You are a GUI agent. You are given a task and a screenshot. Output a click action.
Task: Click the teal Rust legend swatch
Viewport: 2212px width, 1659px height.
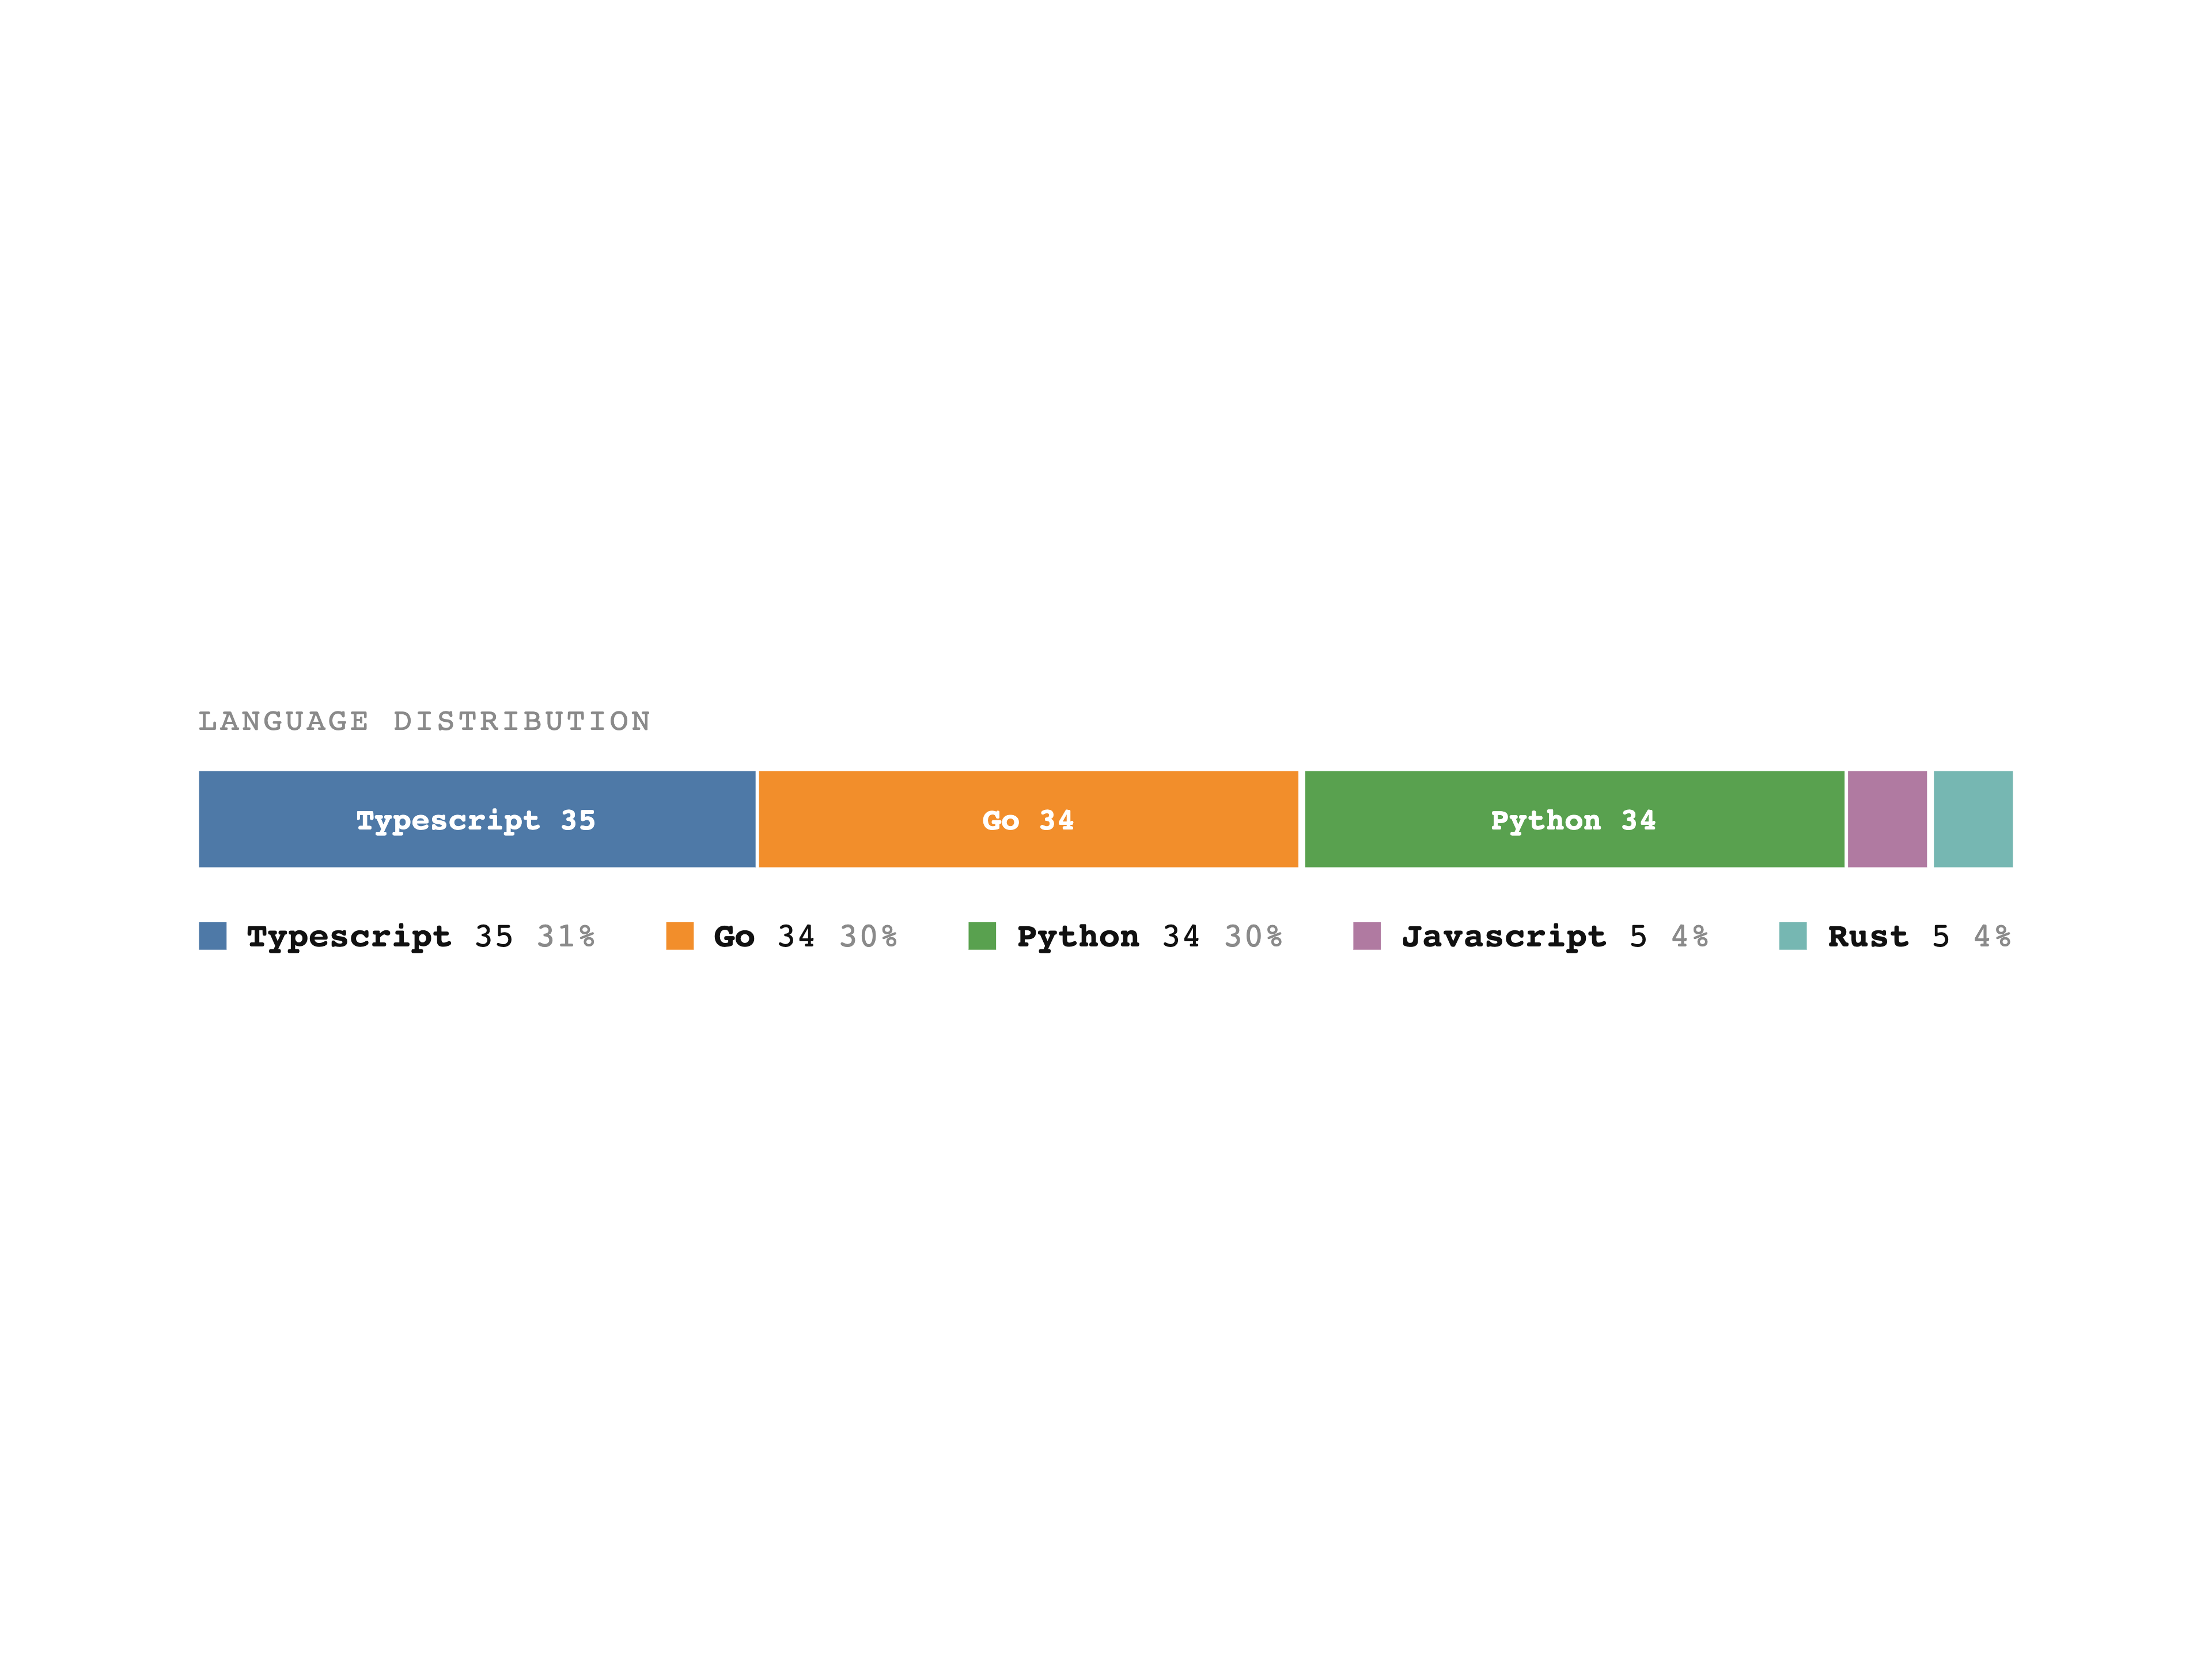point(1793,936)
